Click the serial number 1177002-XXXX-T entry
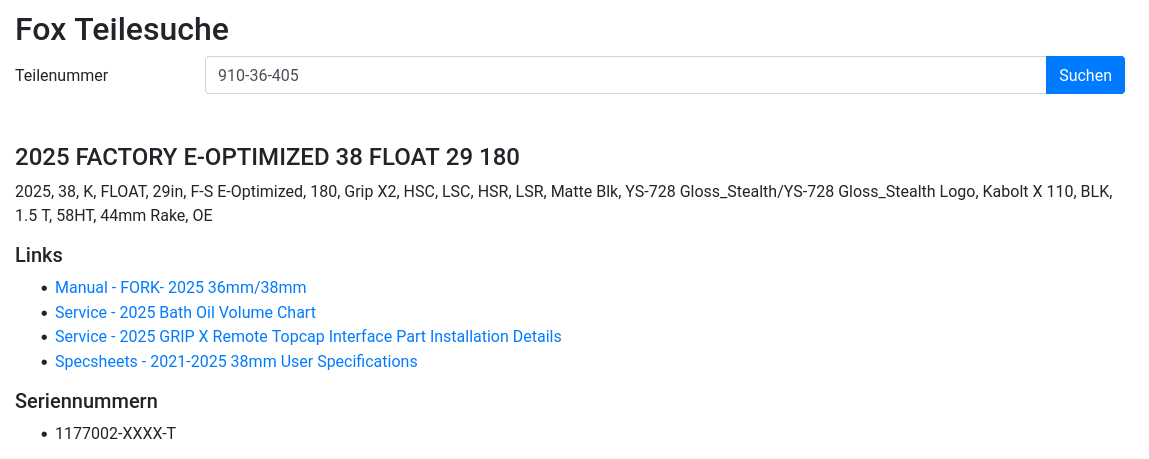1149x459 pixels. point(116,433)
